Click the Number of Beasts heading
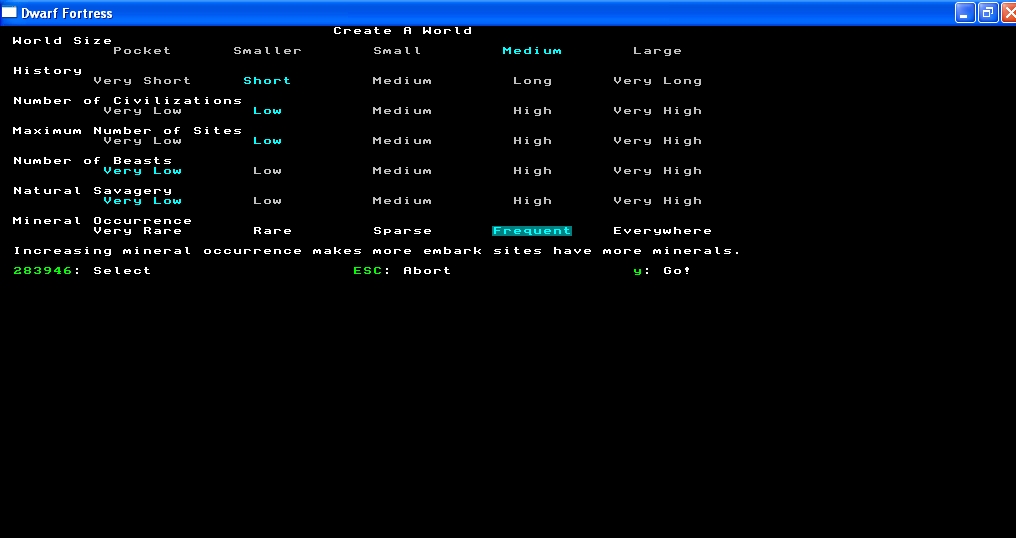Viewport: 1016px width, 538px height. (93, 160)
